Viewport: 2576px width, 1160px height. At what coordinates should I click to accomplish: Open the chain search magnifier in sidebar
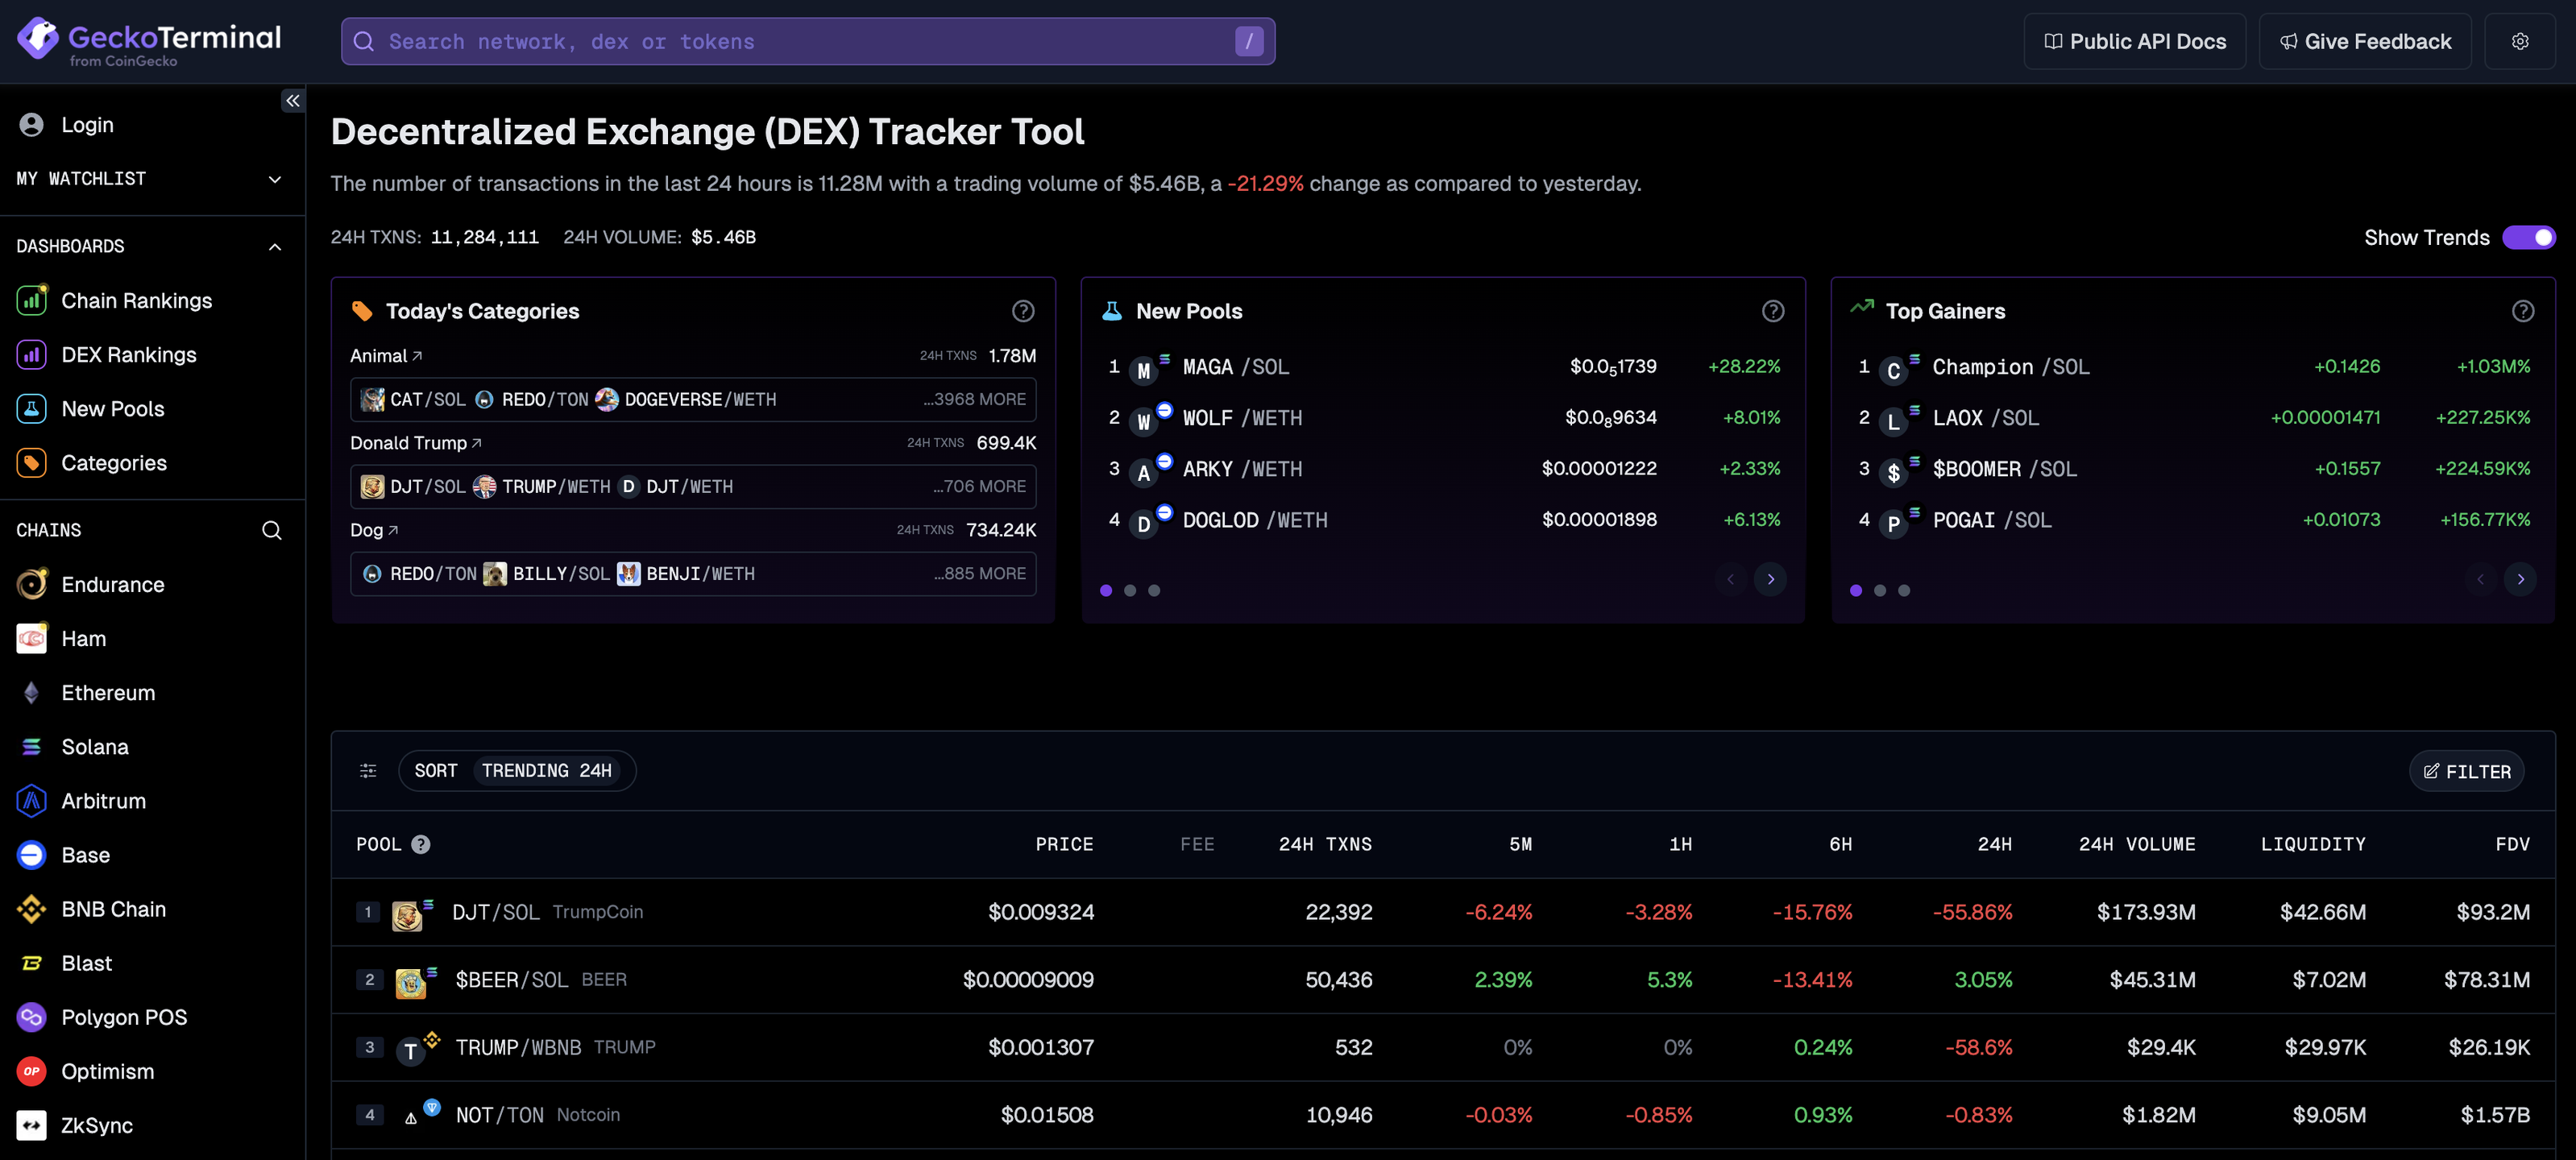click(x=272, y=530)
